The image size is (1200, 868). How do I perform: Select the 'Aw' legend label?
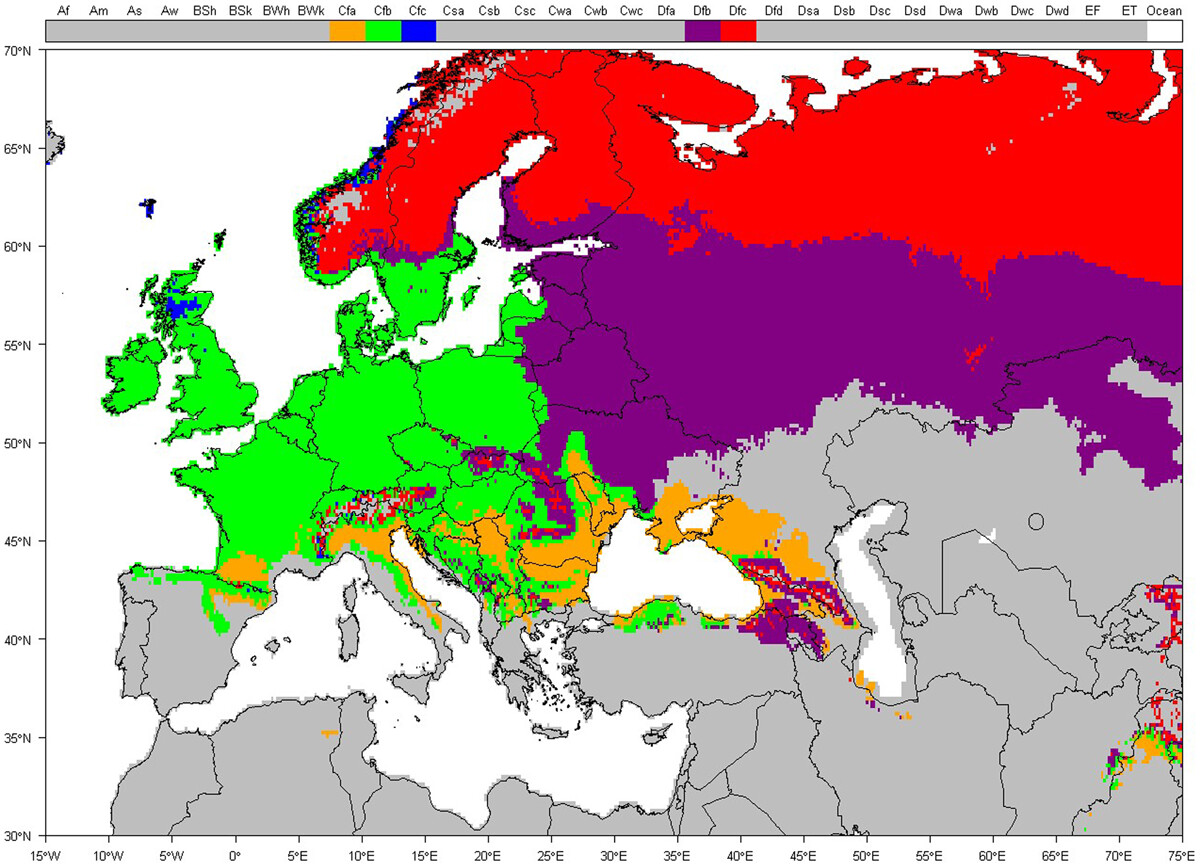click(x=170, y=11)
